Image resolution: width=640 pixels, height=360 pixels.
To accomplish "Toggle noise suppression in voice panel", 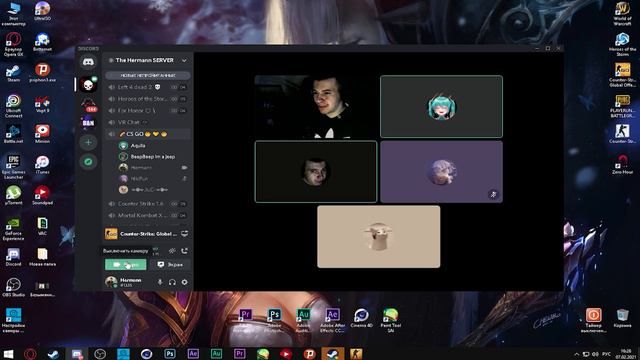I will (172, 251).
